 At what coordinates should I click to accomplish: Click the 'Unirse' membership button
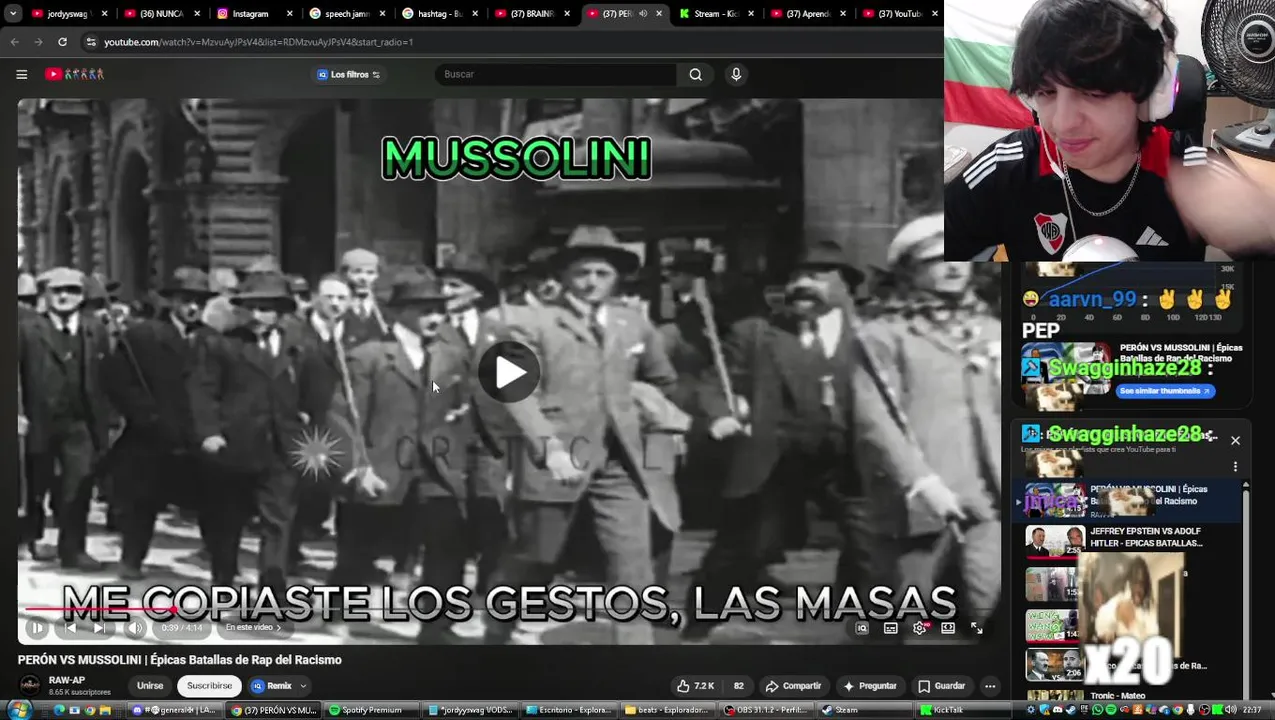pos(150,686)
